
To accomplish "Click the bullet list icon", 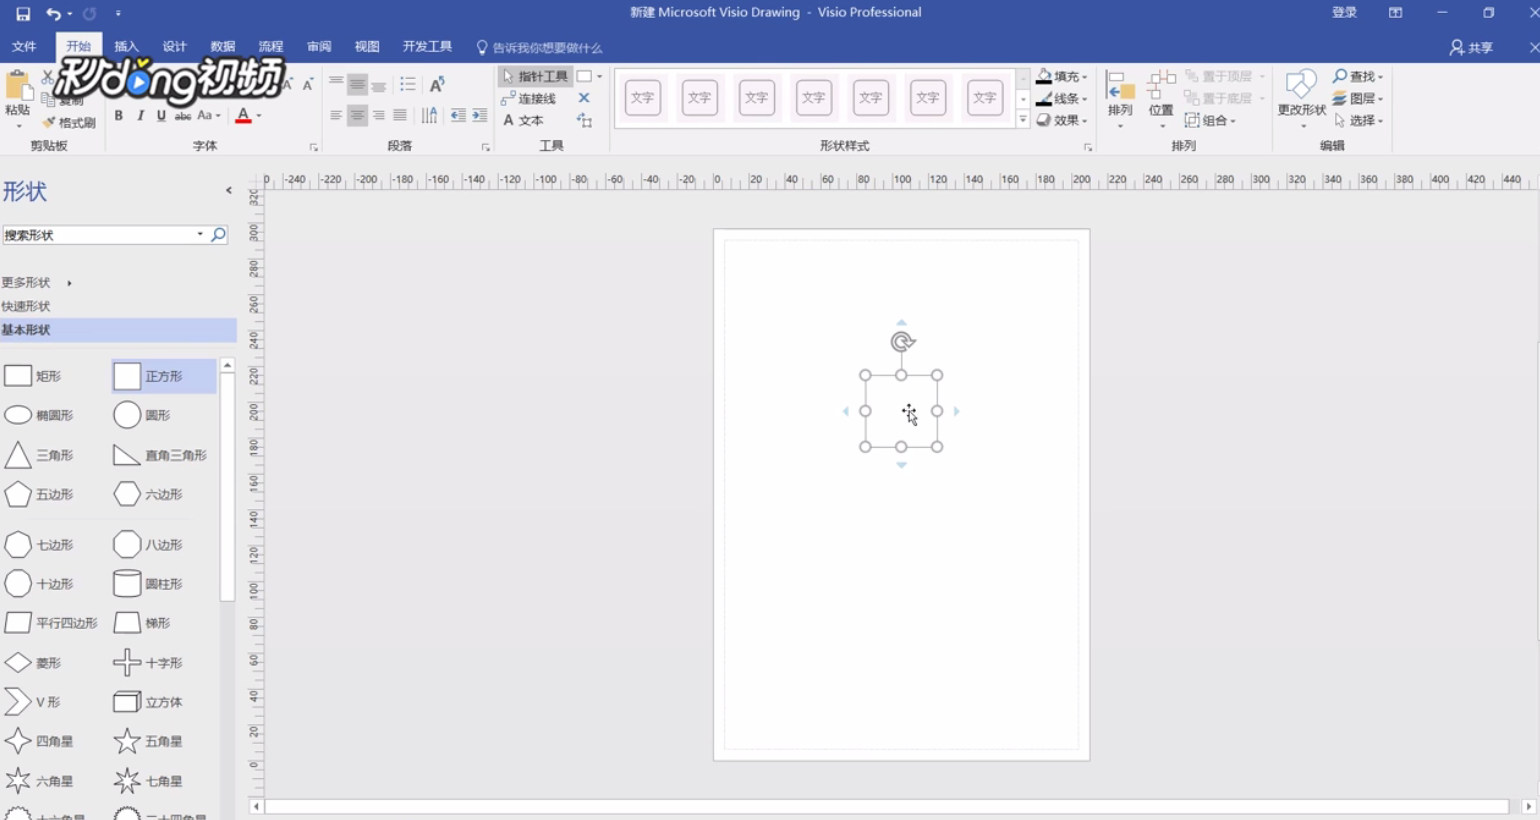I will point(408,84).
